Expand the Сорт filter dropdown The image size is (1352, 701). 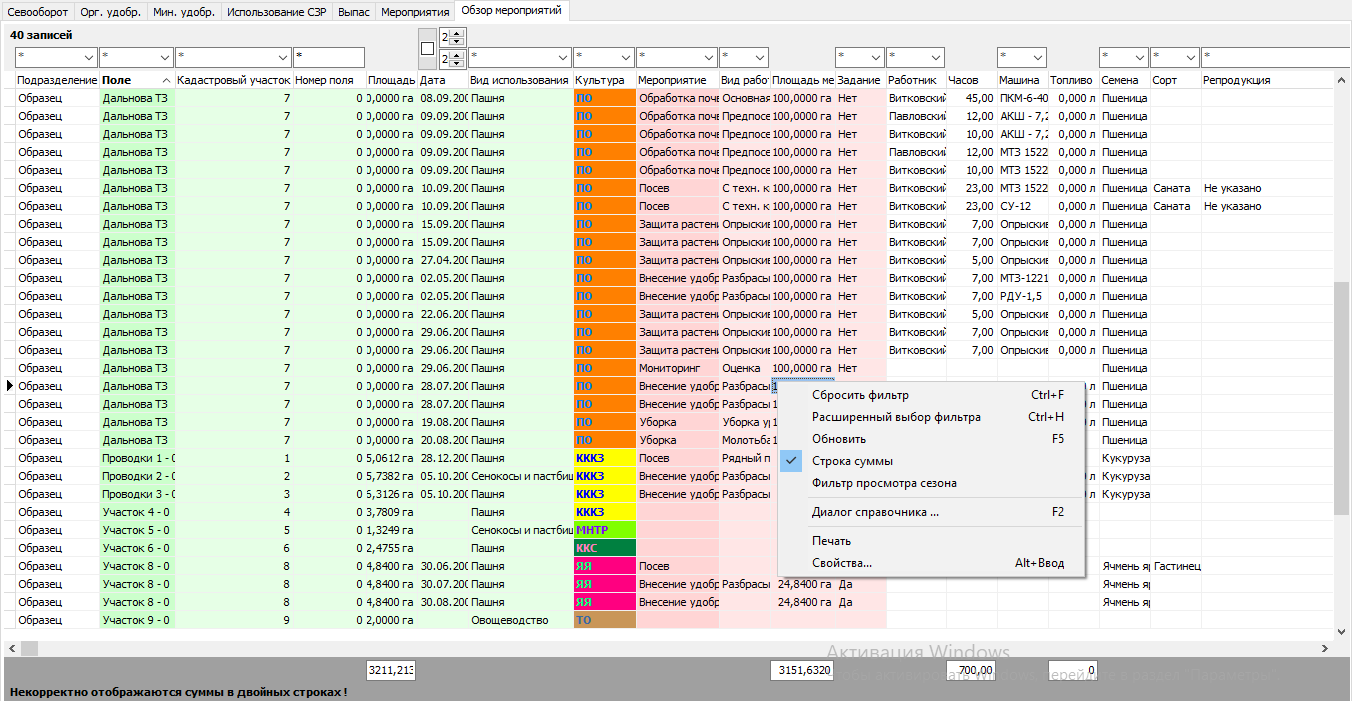pyautogui.click(x=1189, y=58)
